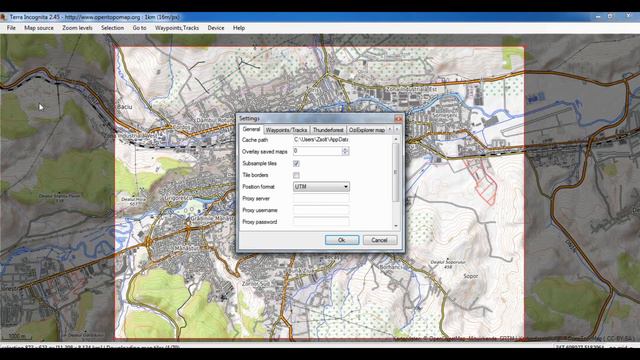The height and width of the screenshot is (360, 640).
Task: Click the "Tile borders" label
Action: coord(255,175)
